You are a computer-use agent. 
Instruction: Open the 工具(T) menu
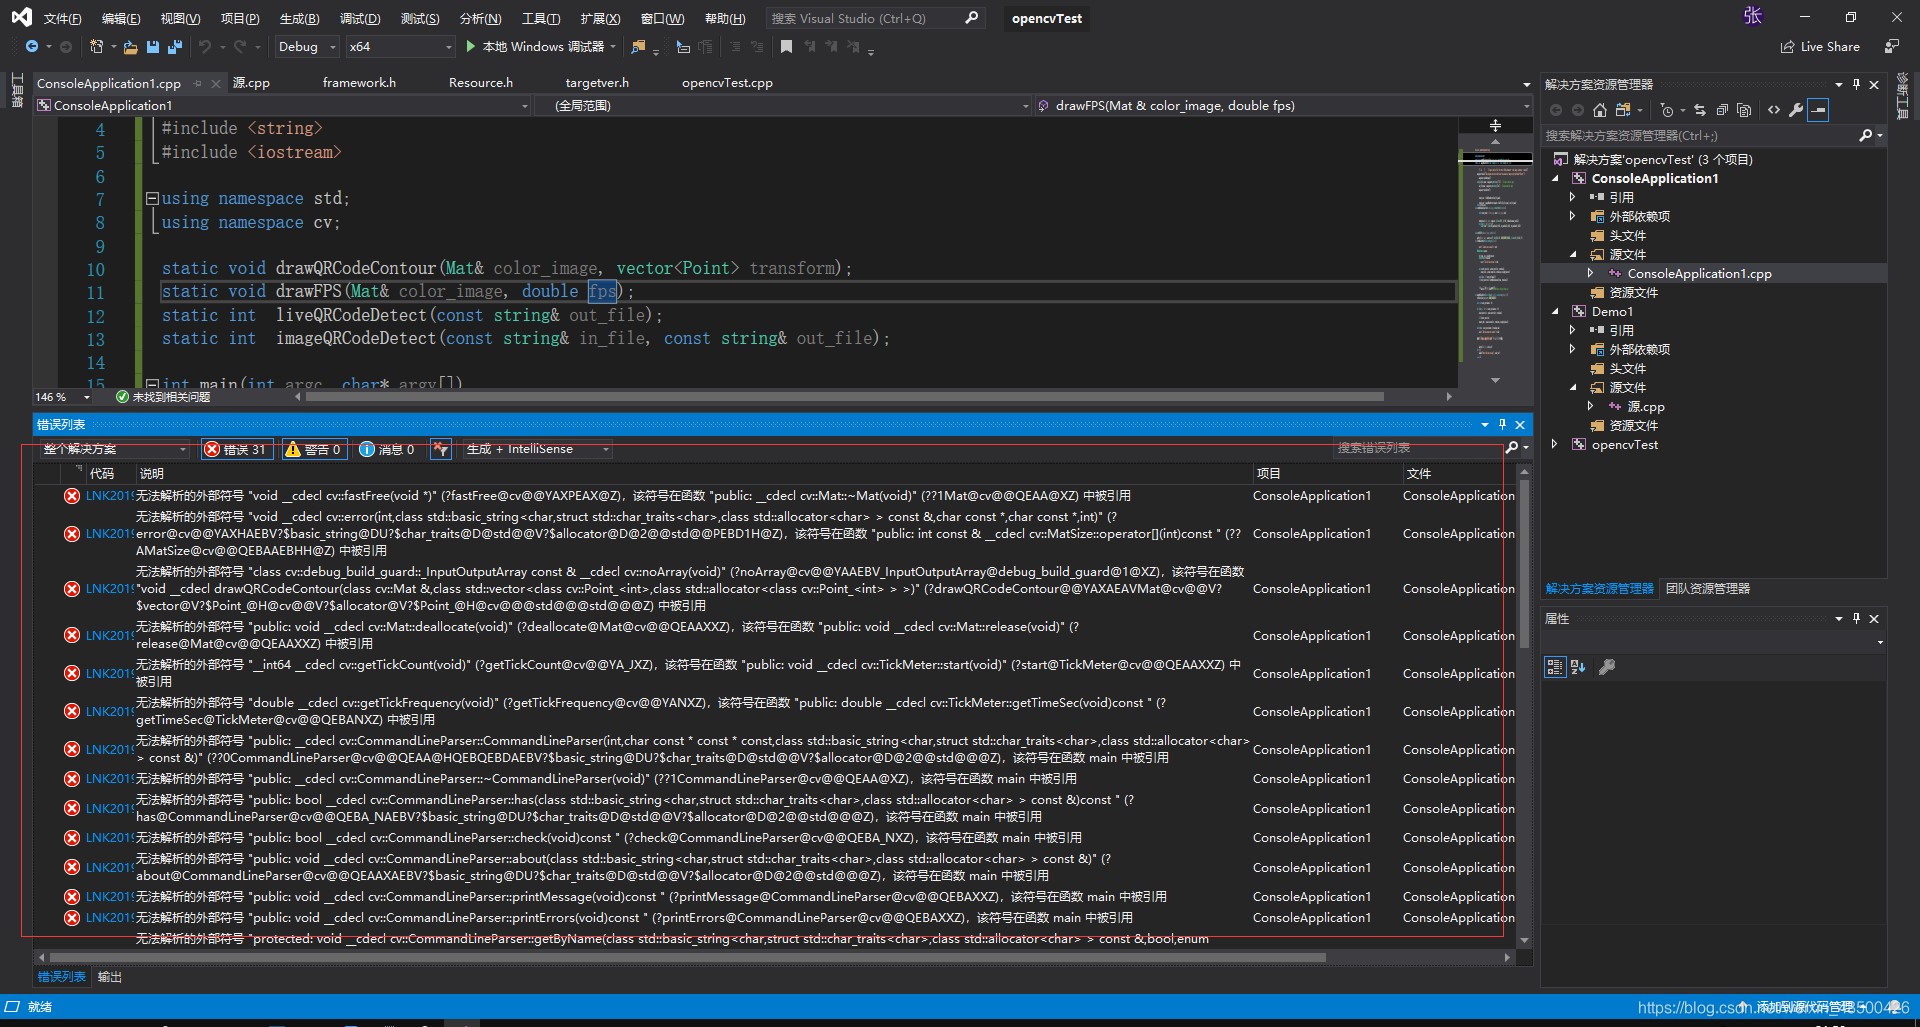[x=541, y=18]
